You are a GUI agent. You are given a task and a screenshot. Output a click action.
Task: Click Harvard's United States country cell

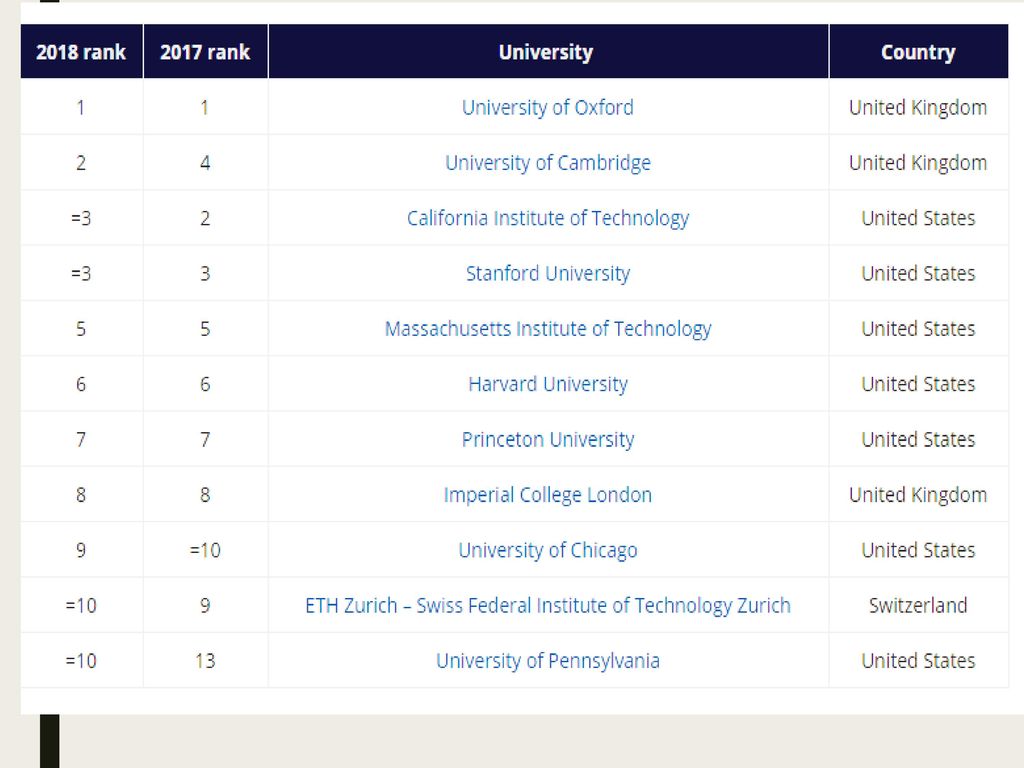(x=918, y=384)
